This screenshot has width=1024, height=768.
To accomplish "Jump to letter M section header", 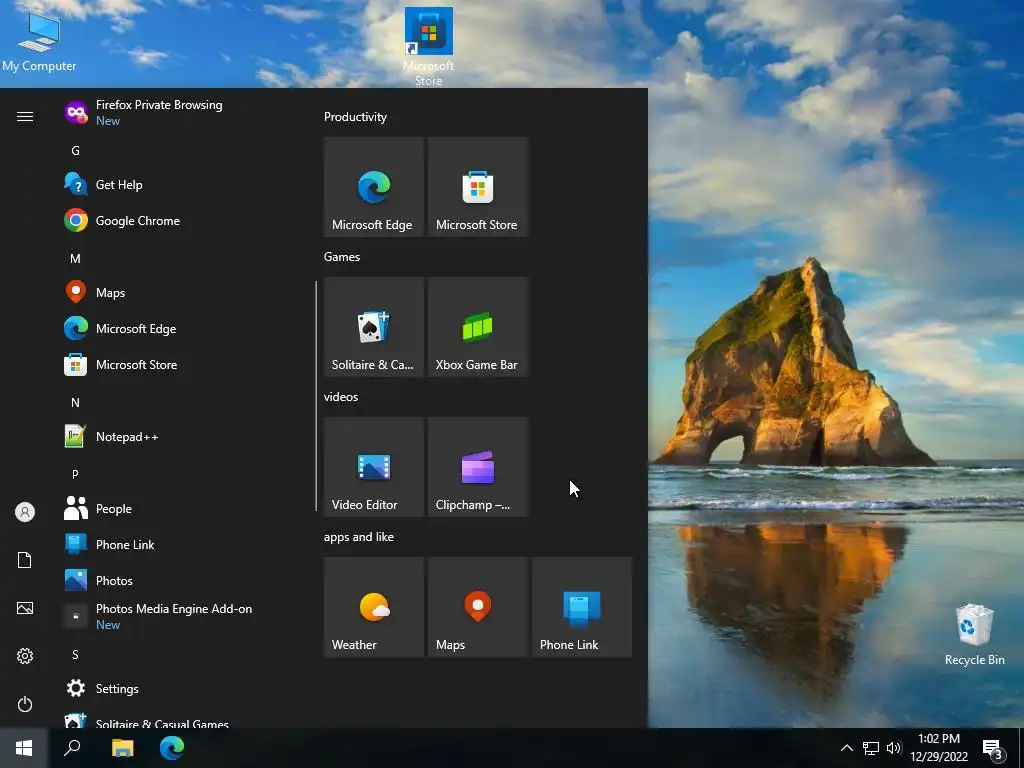I will 75,259.
